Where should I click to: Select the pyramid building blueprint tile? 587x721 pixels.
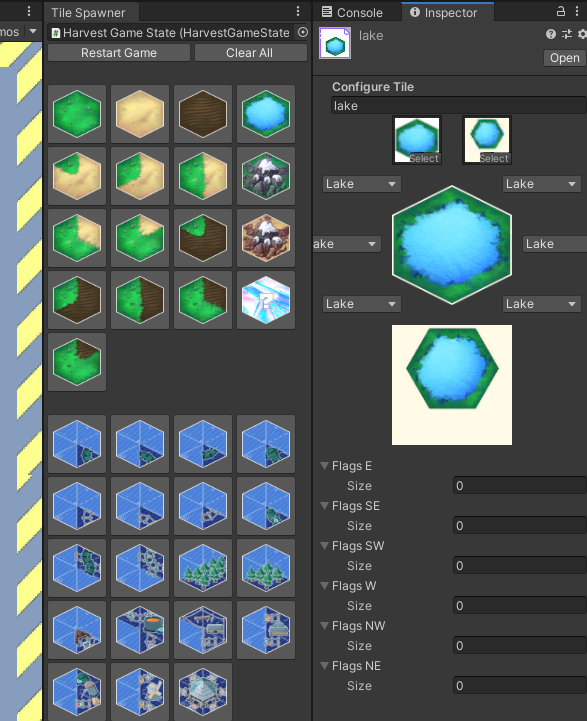(x=203, y=692)
